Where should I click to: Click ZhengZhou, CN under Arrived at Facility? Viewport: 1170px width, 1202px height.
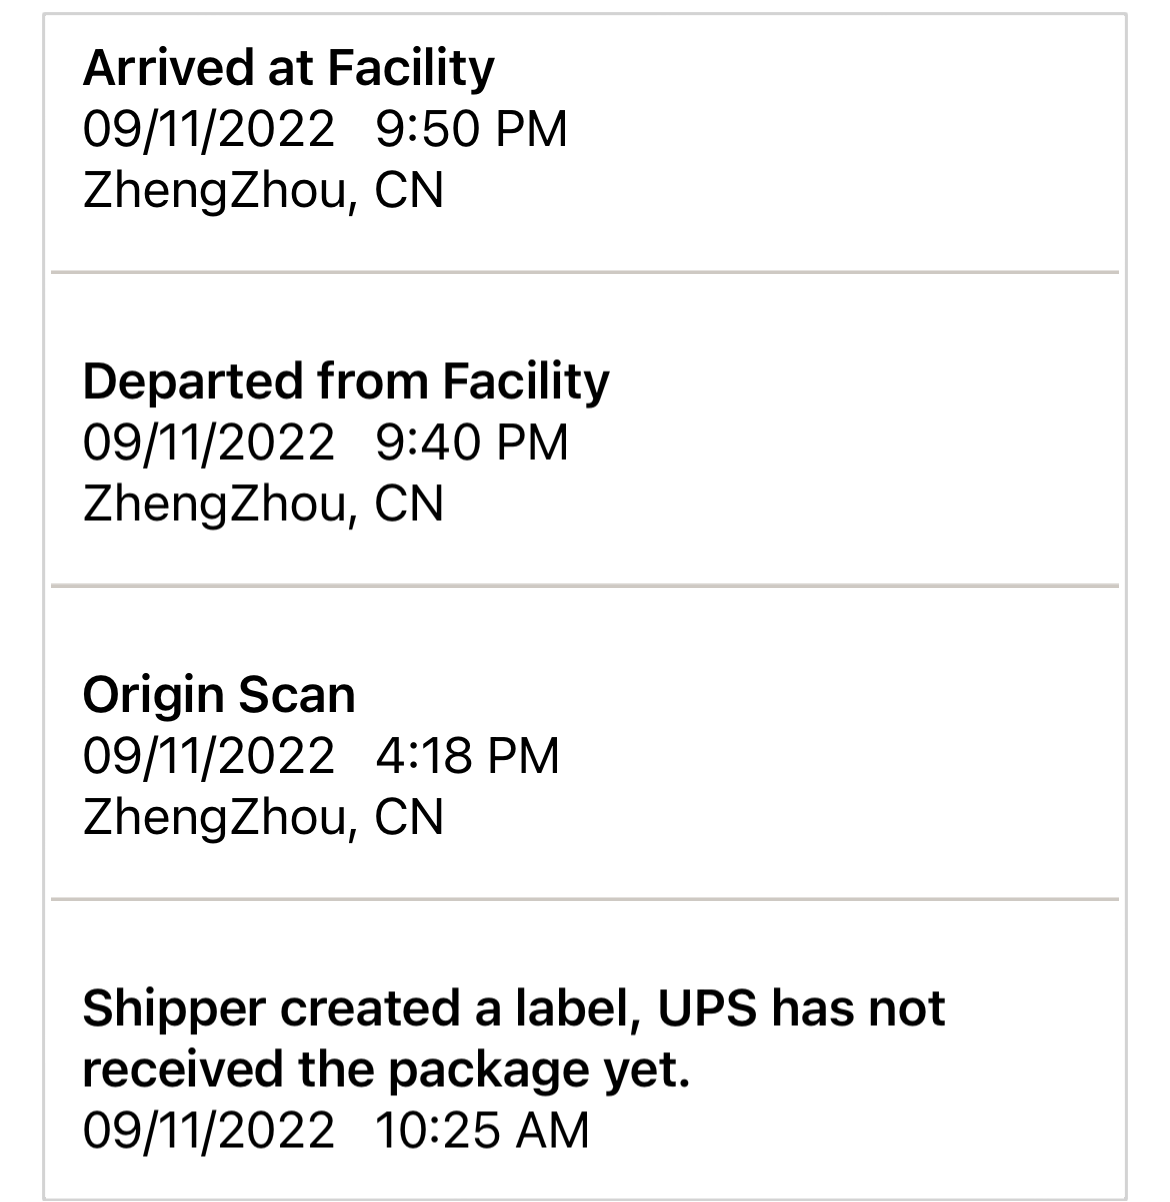(x=263, y=190)
